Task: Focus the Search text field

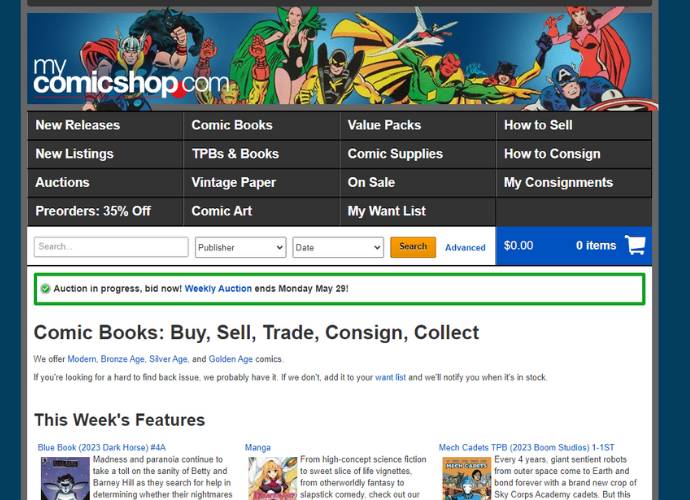Action: 111,247
